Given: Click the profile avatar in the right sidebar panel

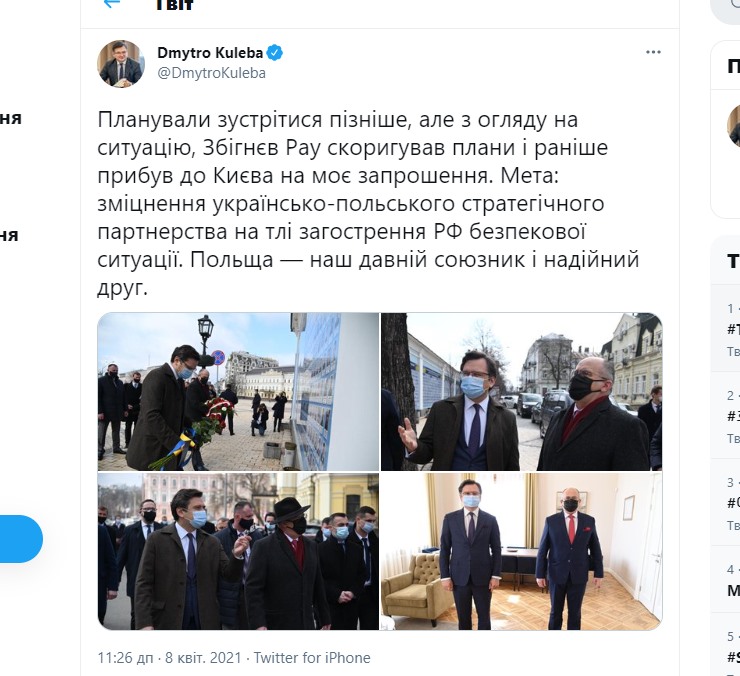Looking at the screenshot, I should [734, 126].
